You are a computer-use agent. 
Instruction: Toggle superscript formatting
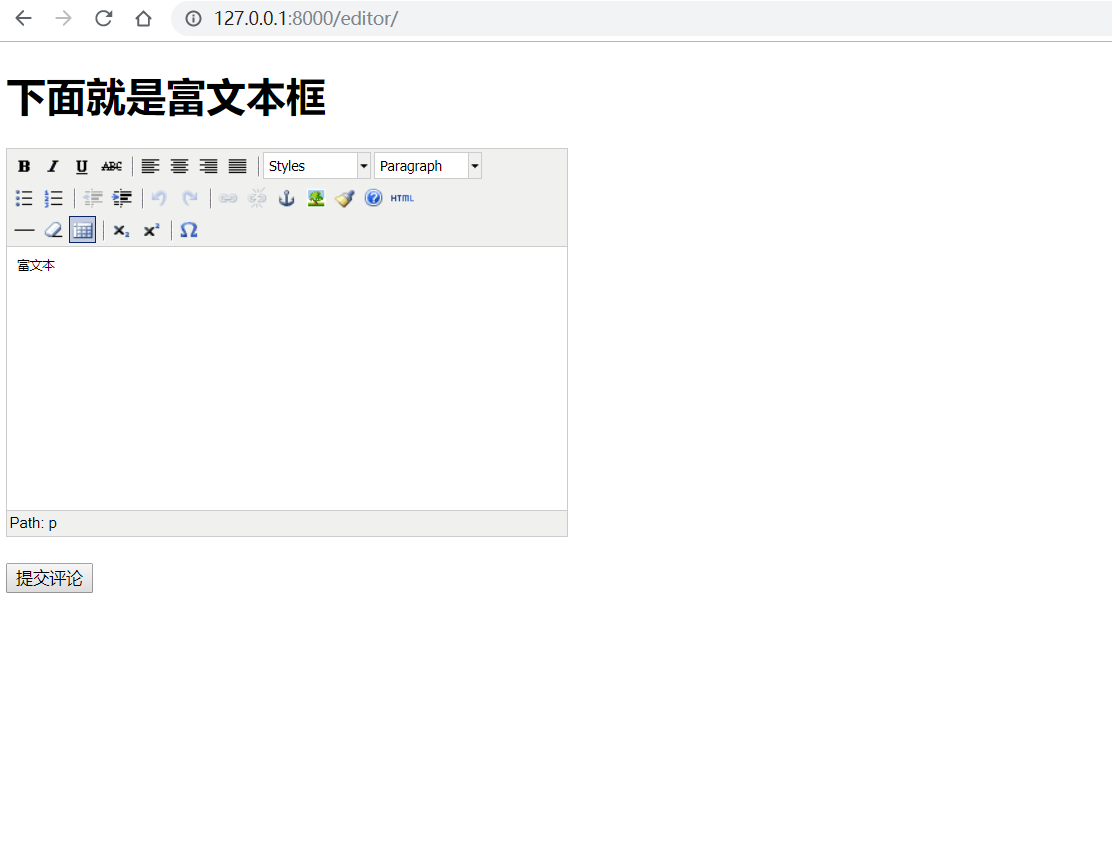point(150,230)
